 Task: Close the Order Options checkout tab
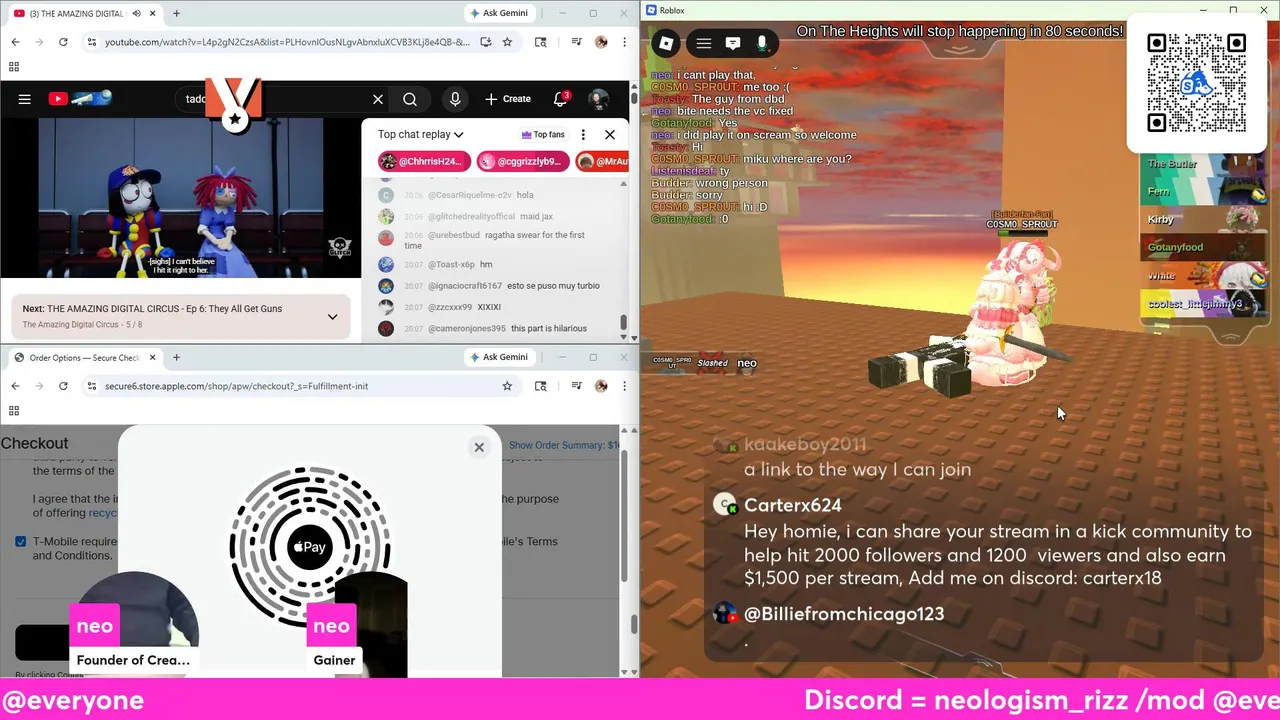[152, 357]
